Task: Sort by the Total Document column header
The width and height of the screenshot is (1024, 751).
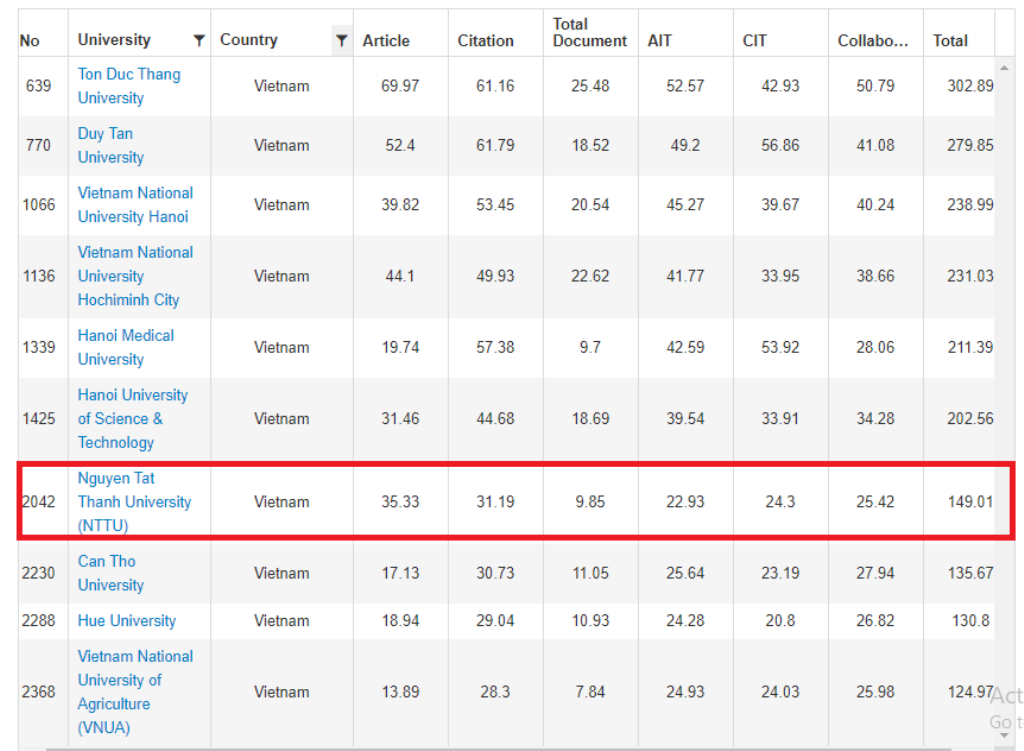Action: [589, 33]
